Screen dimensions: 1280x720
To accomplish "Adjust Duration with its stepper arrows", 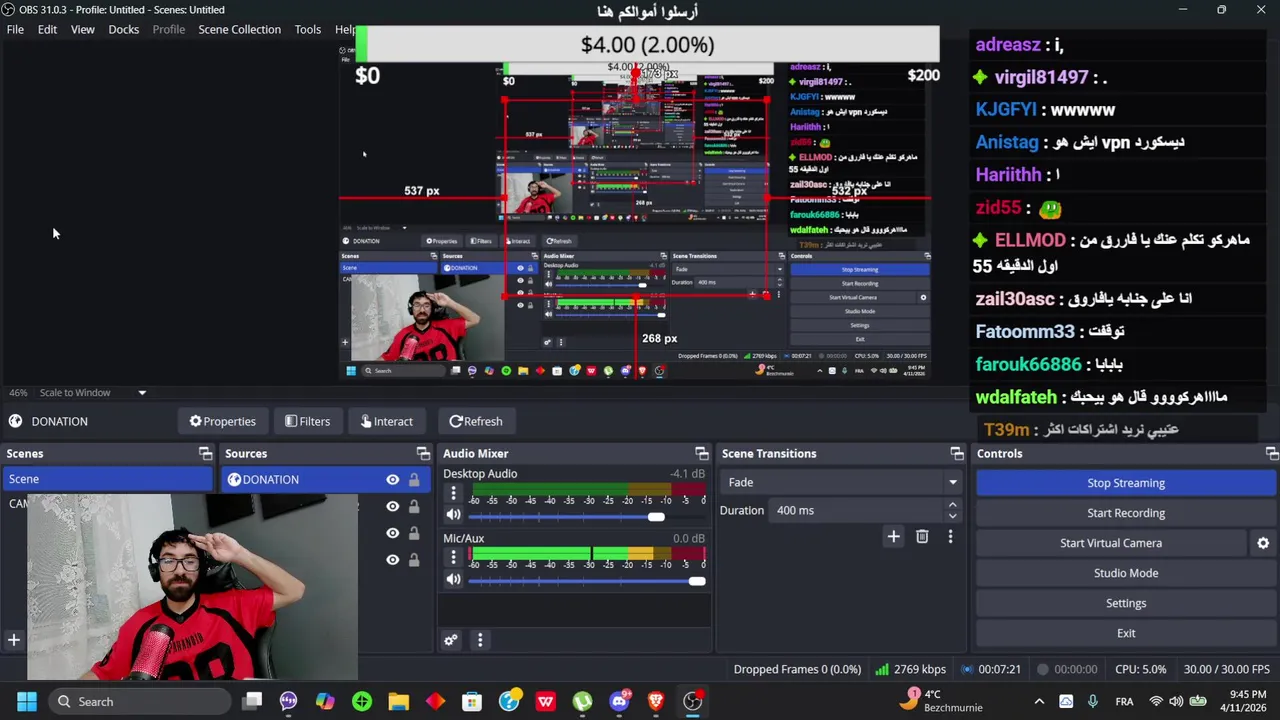I will pos(952,510).
